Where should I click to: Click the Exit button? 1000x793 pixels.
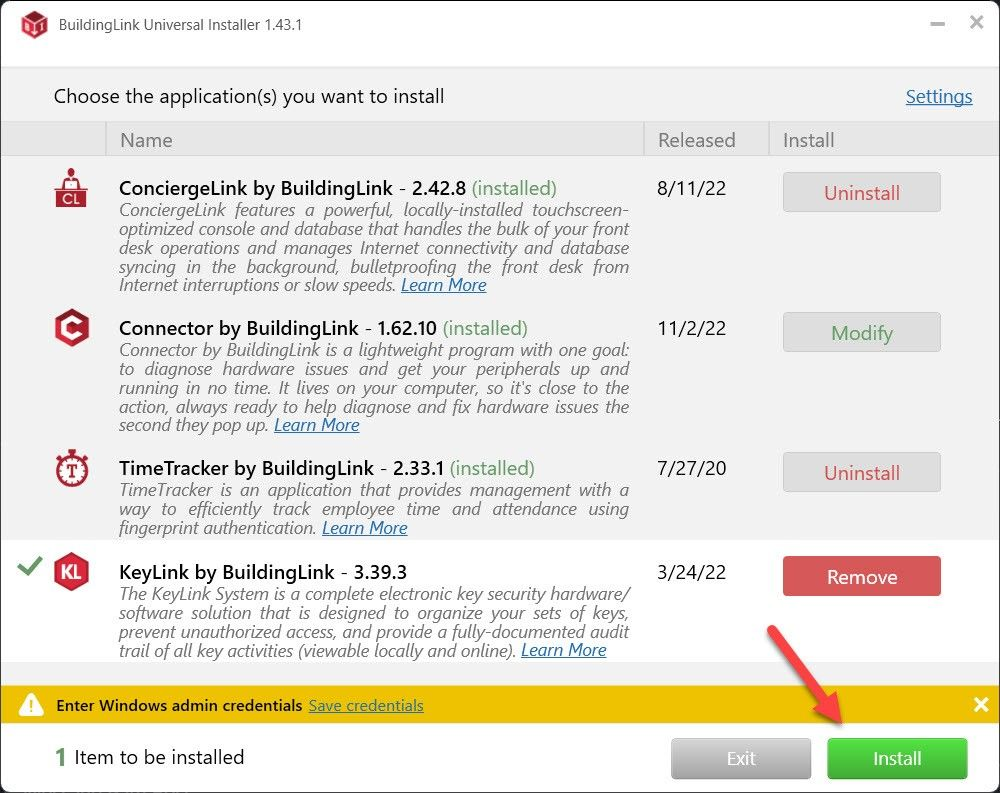coord(740,758)
